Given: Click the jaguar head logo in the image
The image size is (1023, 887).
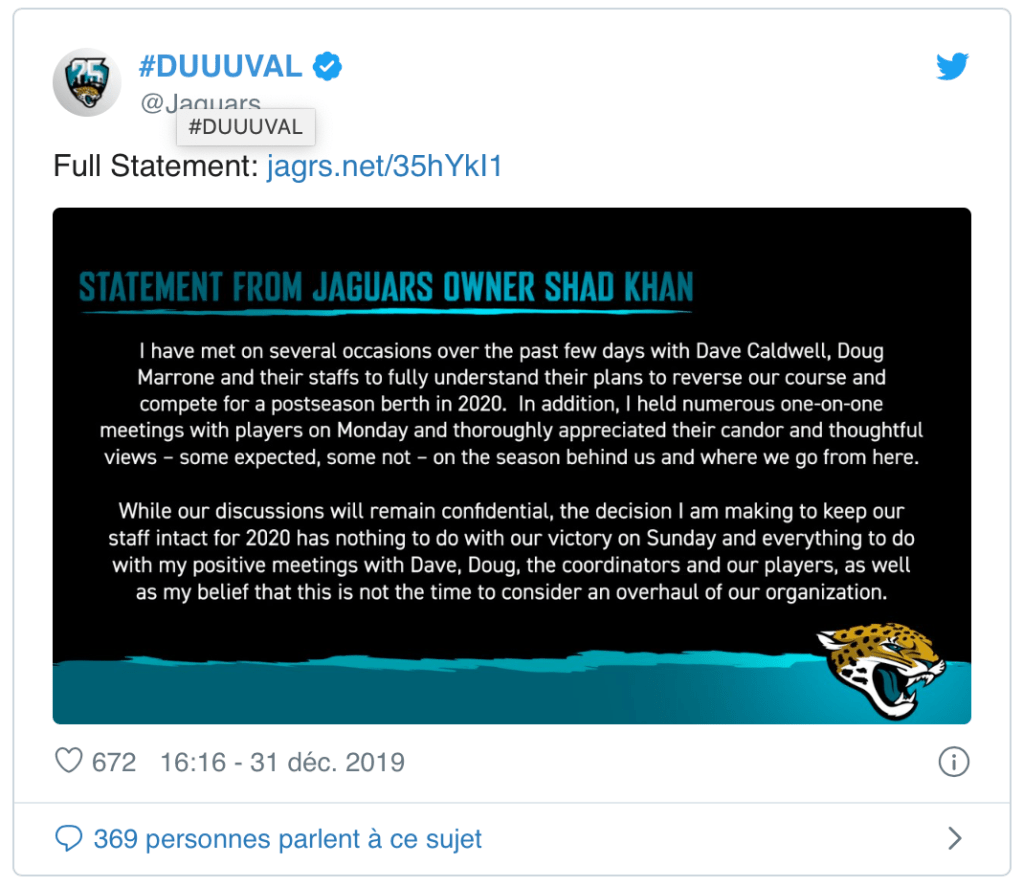Looking at the screenshot, I should click(881, 668).
